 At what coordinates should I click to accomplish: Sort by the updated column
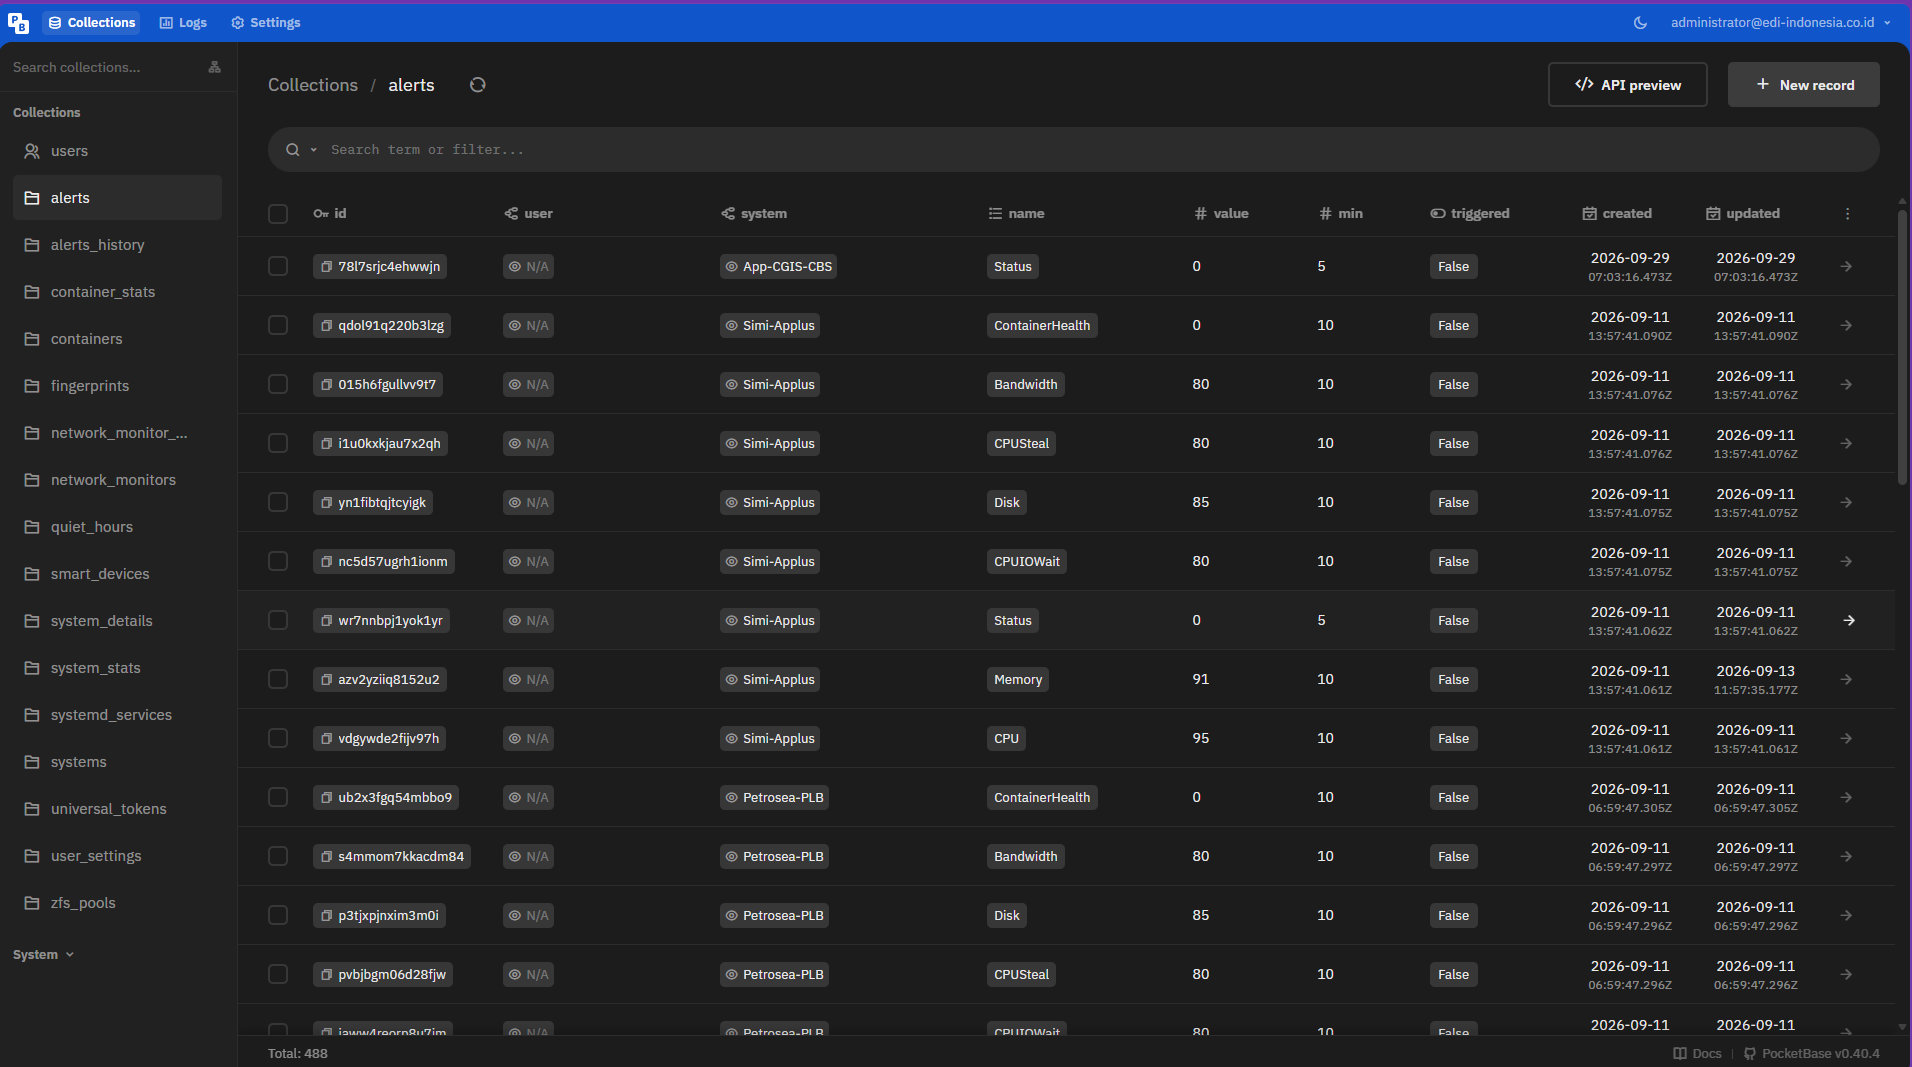[x=1742, y=214]
